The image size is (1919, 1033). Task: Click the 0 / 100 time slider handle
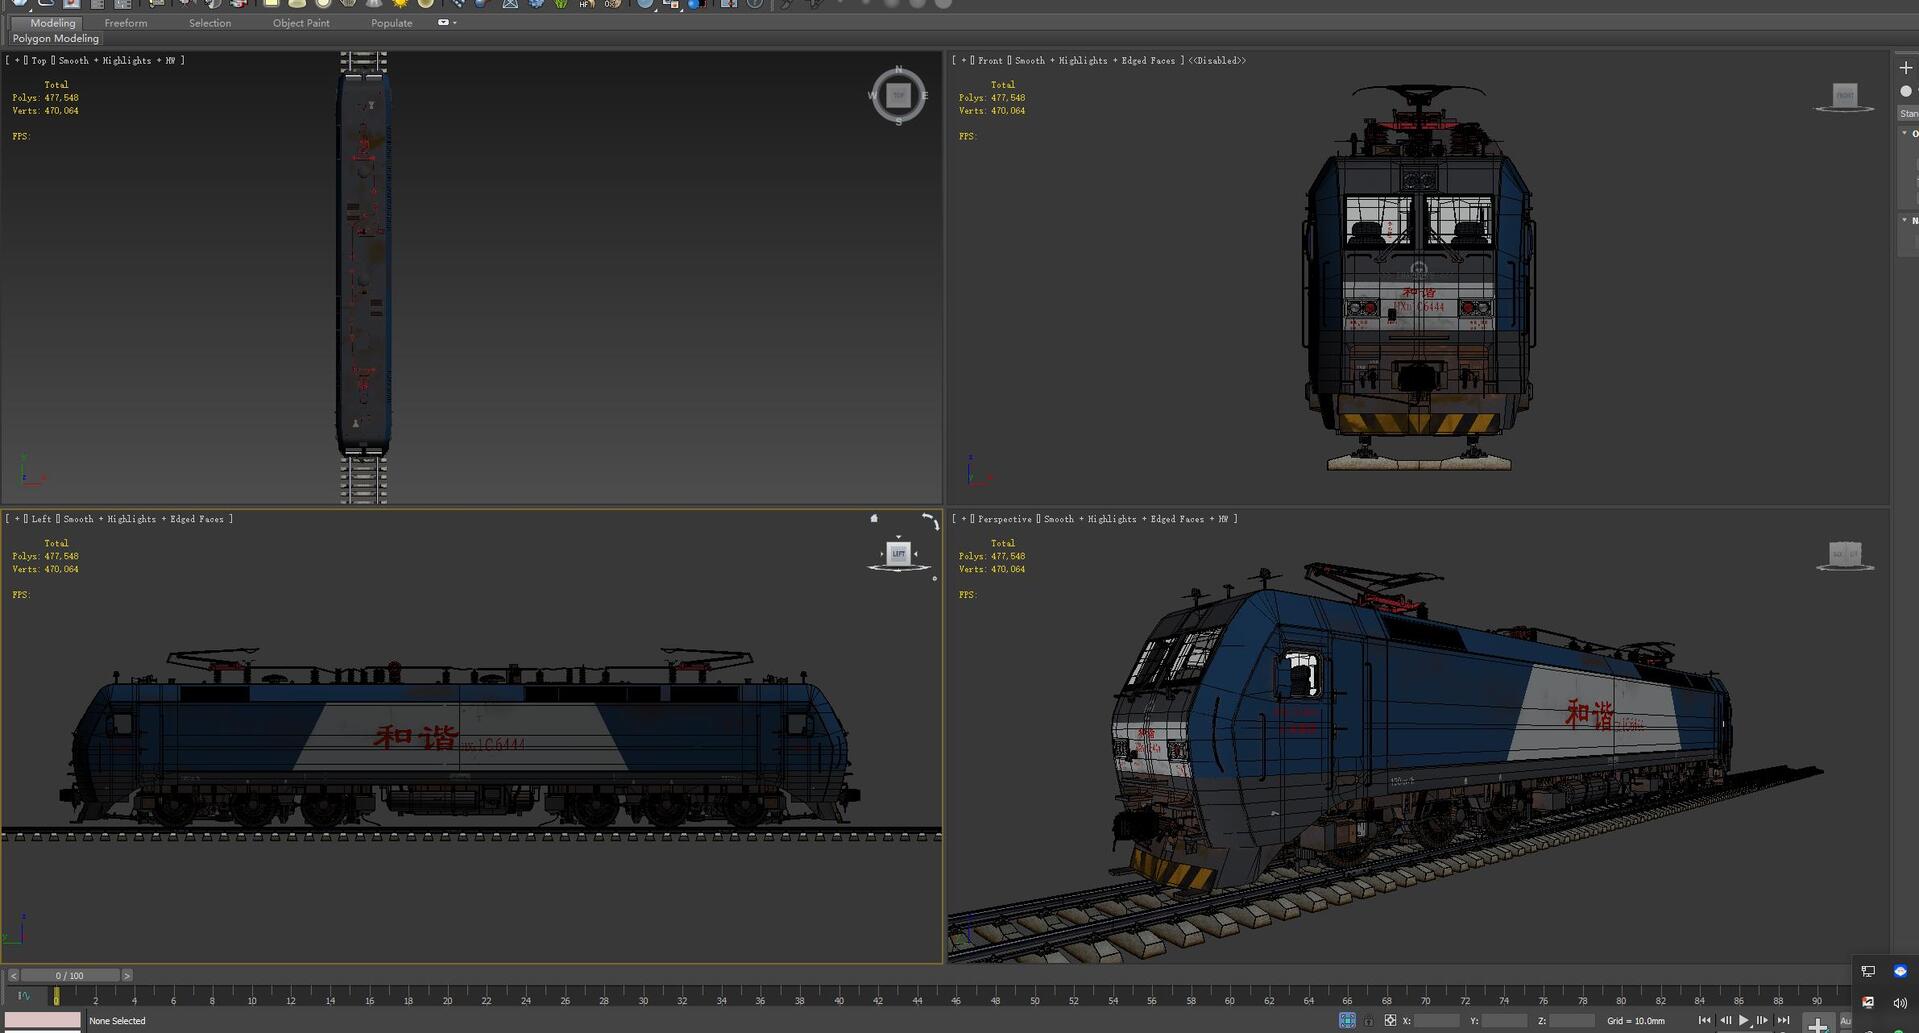click(70, 975)
